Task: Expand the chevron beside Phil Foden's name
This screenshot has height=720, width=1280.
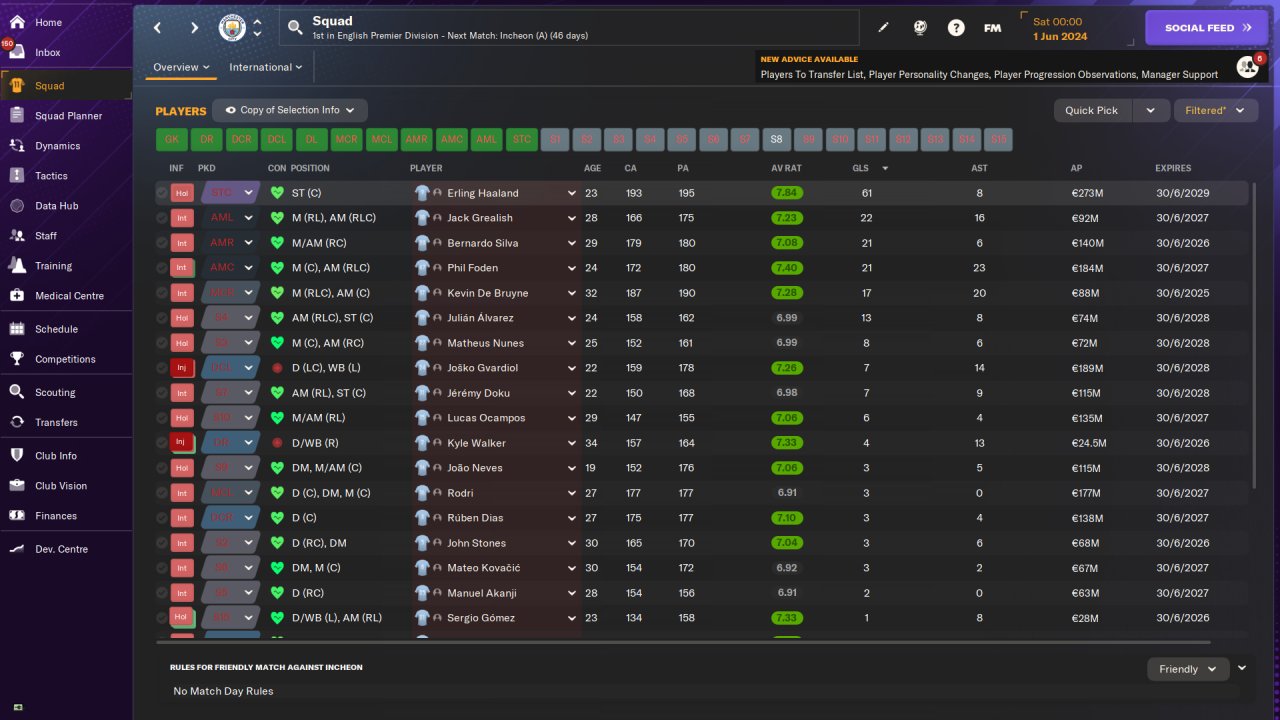Action: pyautogui.click(x=572, y=268)
